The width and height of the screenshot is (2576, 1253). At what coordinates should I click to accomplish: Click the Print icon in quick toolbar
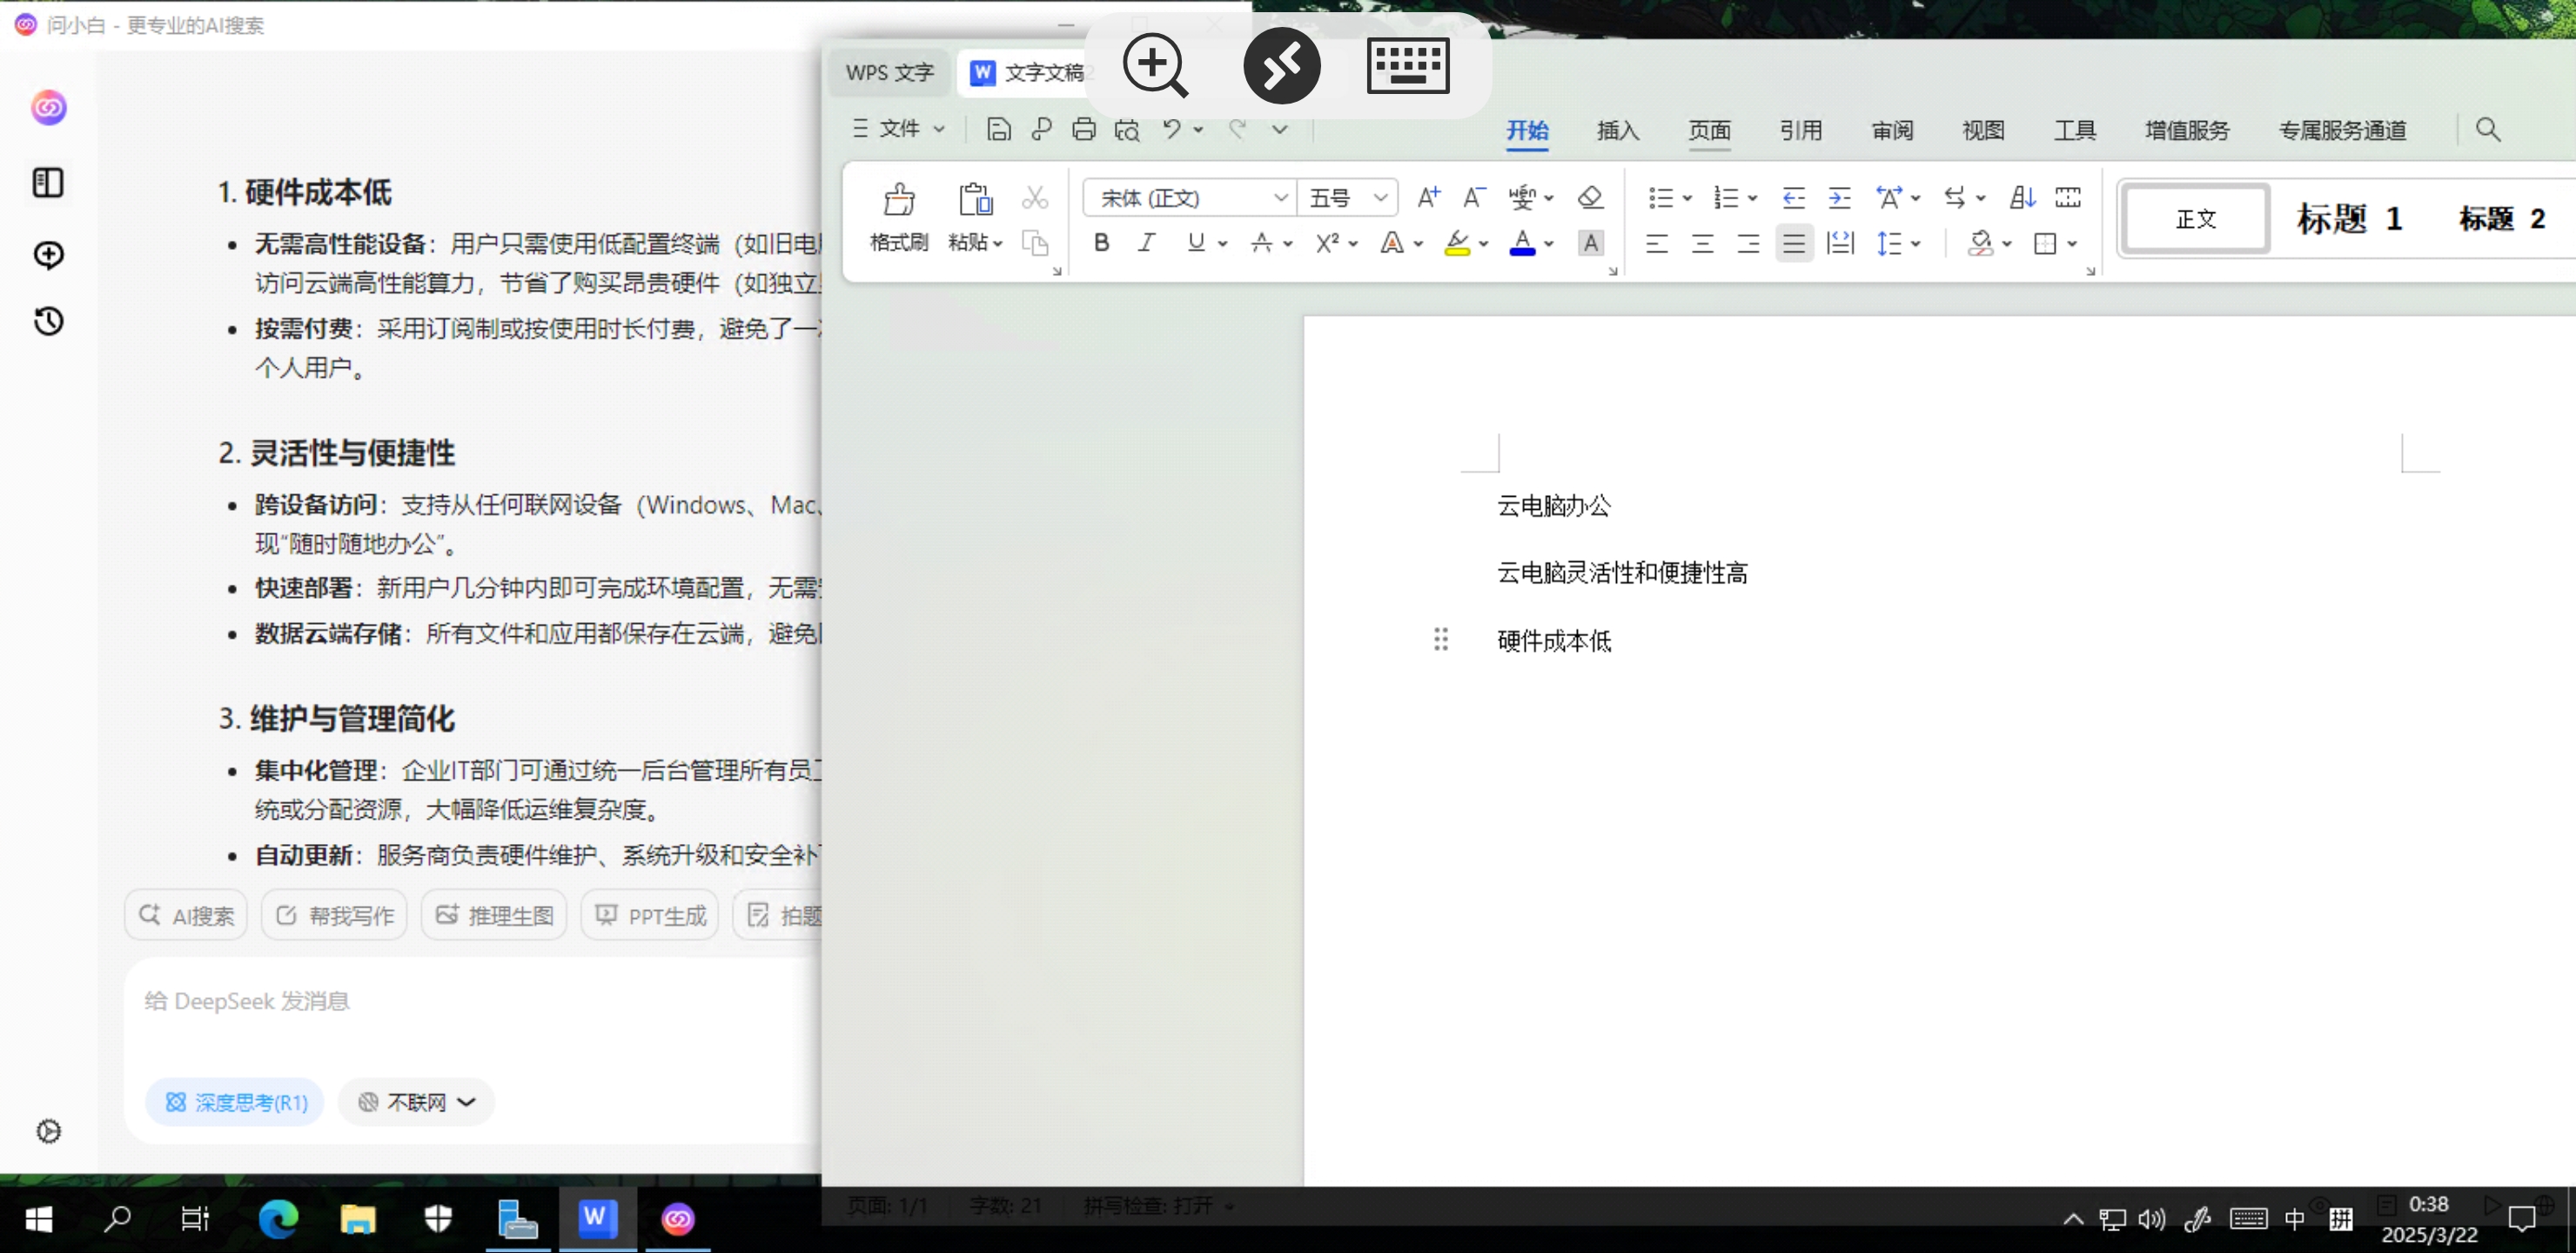click(1084, 129)
